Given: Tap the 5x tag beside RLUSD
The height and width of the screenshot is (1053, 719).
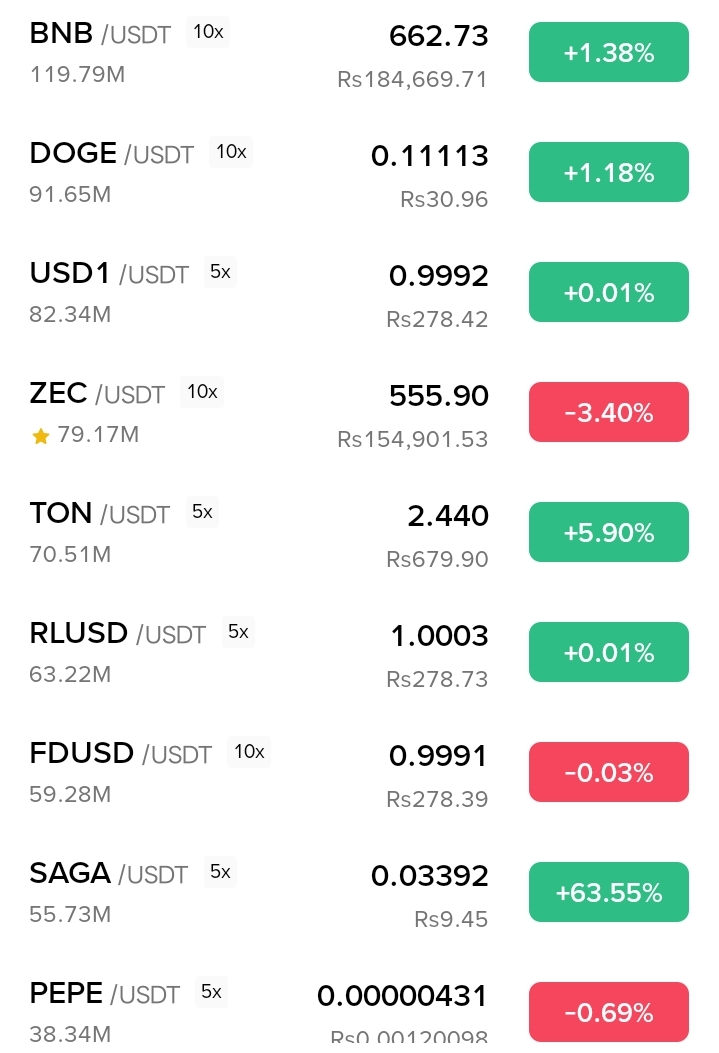Looking at the screenshot, I should point(238,632).
